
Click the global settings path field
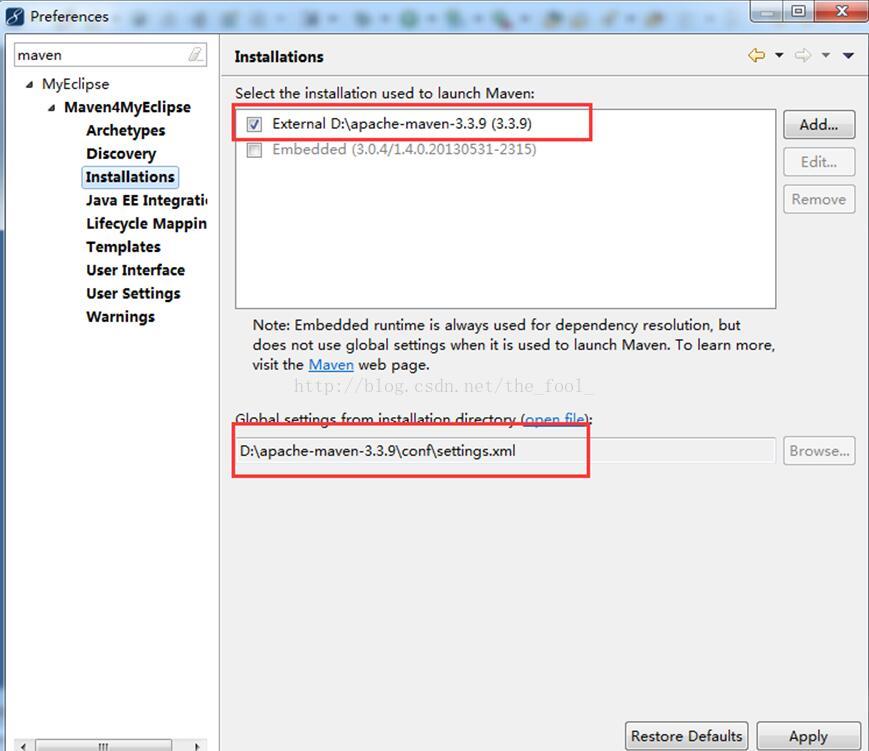(505, 451)
